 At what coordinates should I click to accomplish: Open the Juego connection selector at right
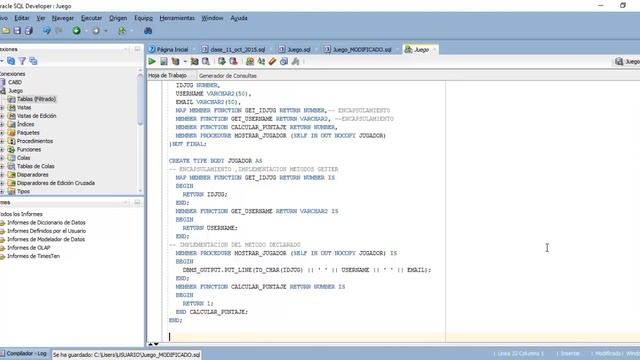pos(627,62)
